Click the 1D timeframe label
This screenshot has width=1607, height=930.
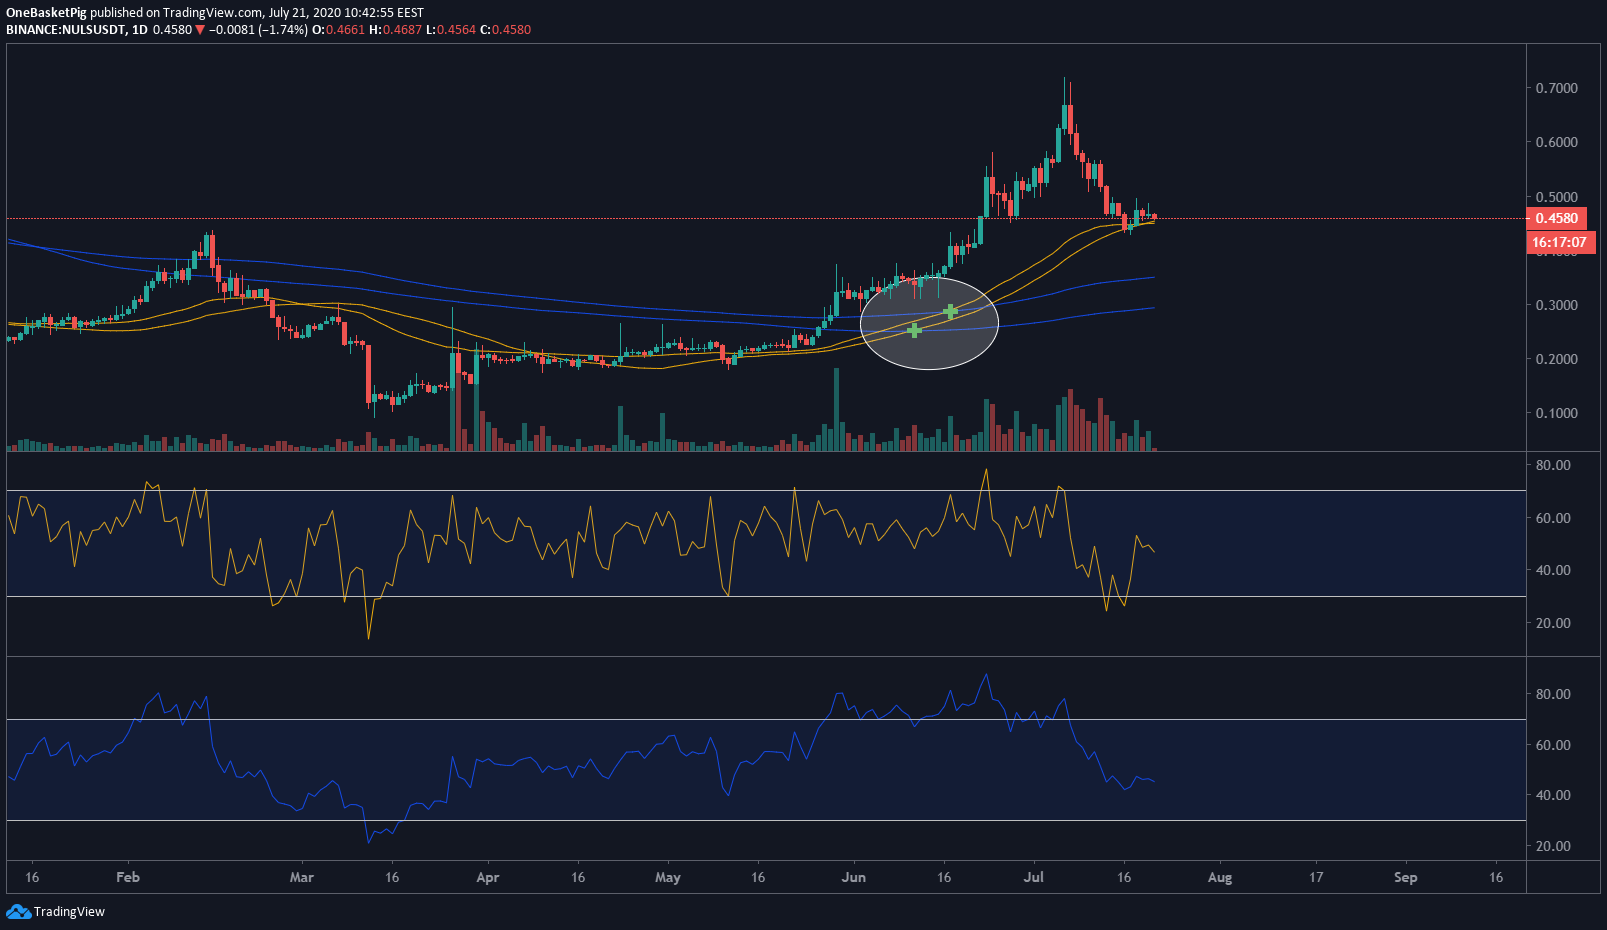coord(140,30)
